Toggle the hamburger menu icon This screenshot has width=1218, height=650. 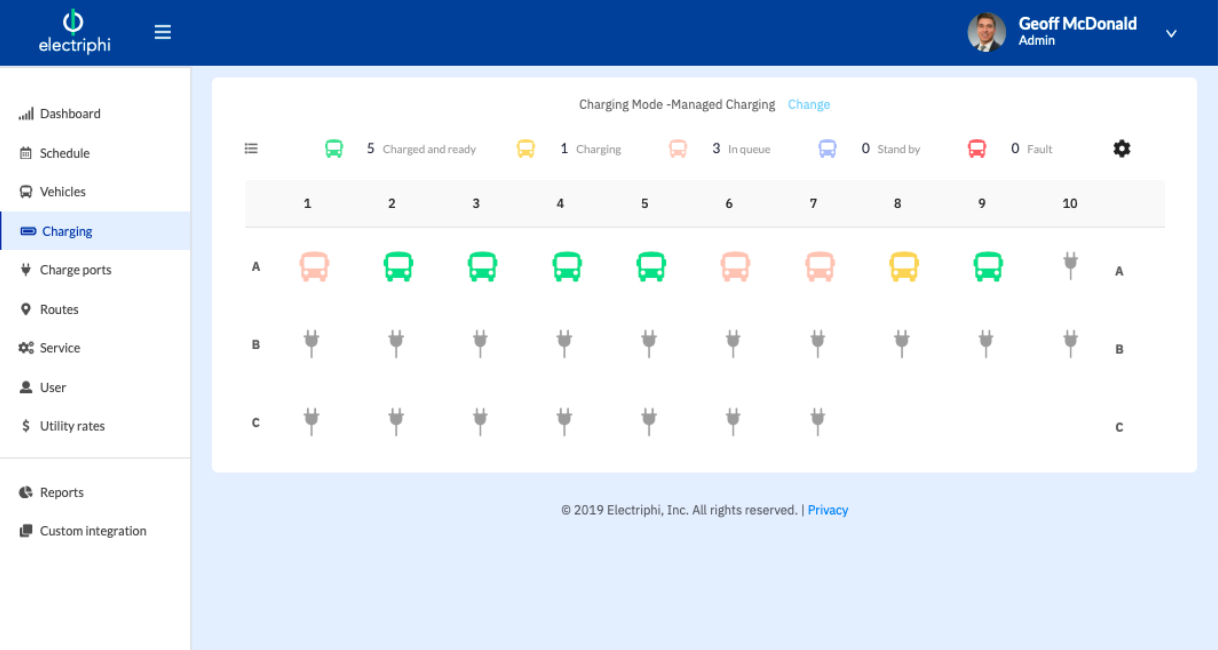point(163,32)
